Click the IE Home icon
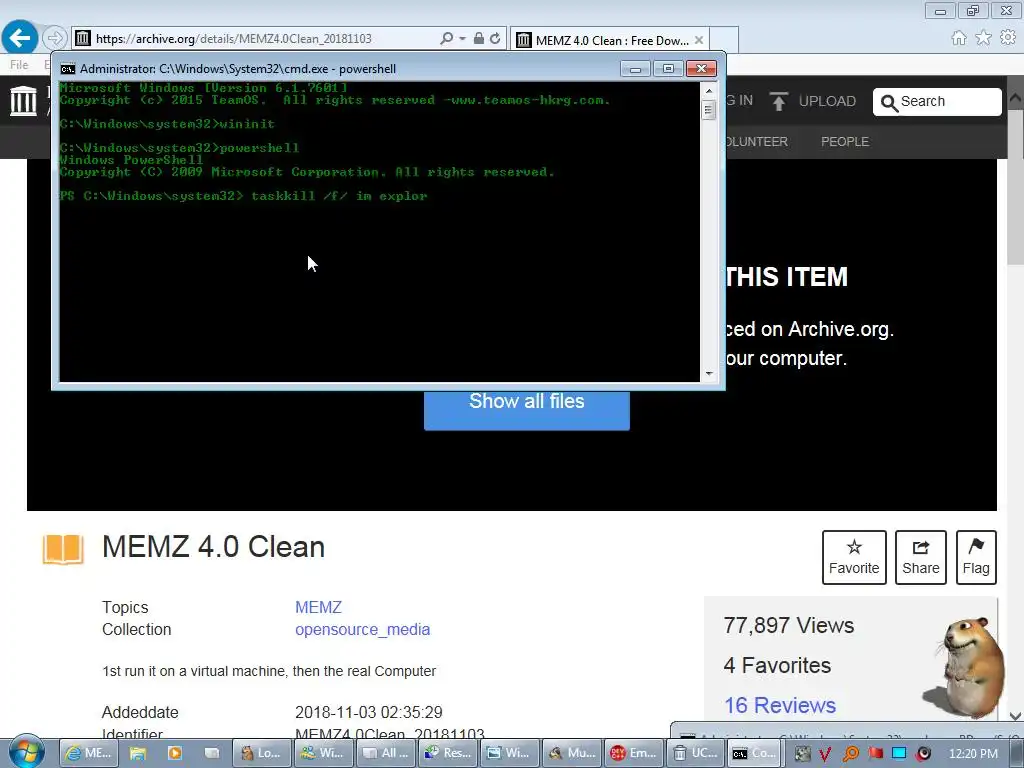Image resolution: width=1024 pixels, height=768 pixels. 959,38
